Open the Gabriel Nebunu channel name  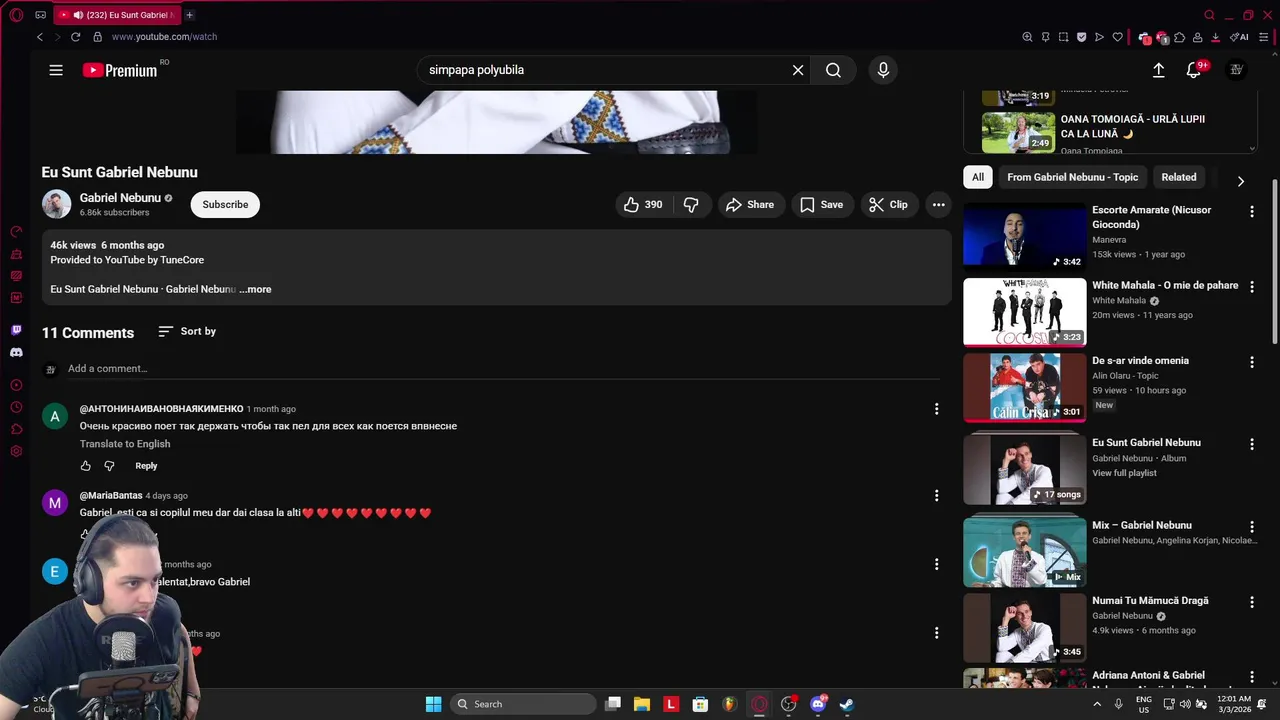point(120,198)
